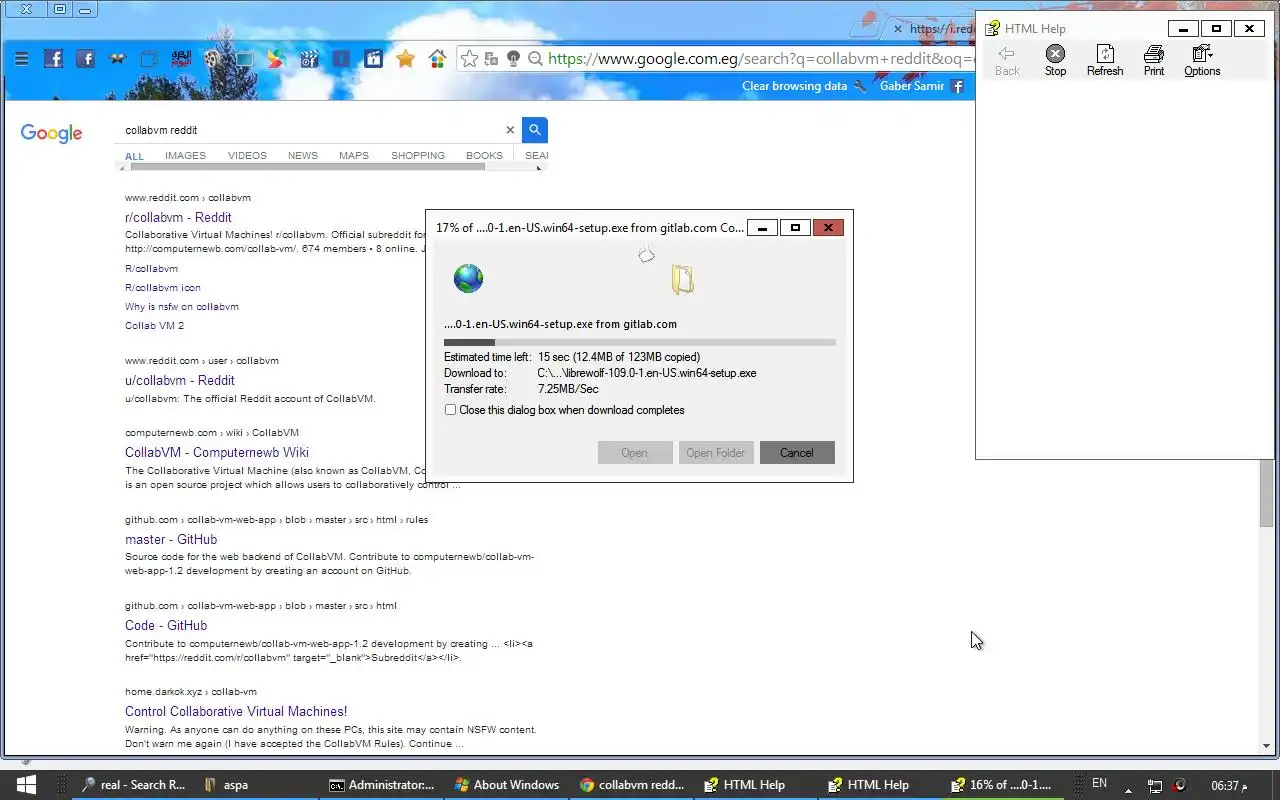
Task: Clear the Google search box with X
Action: click(x=510, y=130)
